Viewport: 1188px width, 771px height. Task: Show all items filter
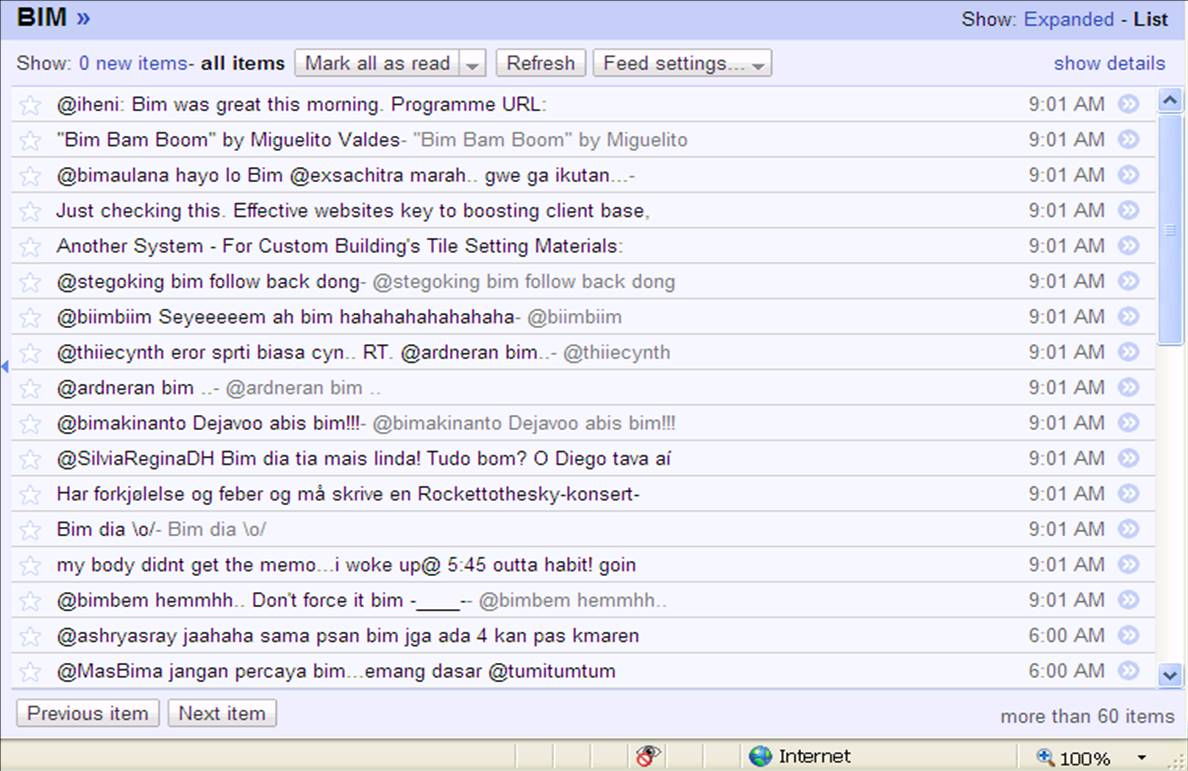[x=242, y=64]
